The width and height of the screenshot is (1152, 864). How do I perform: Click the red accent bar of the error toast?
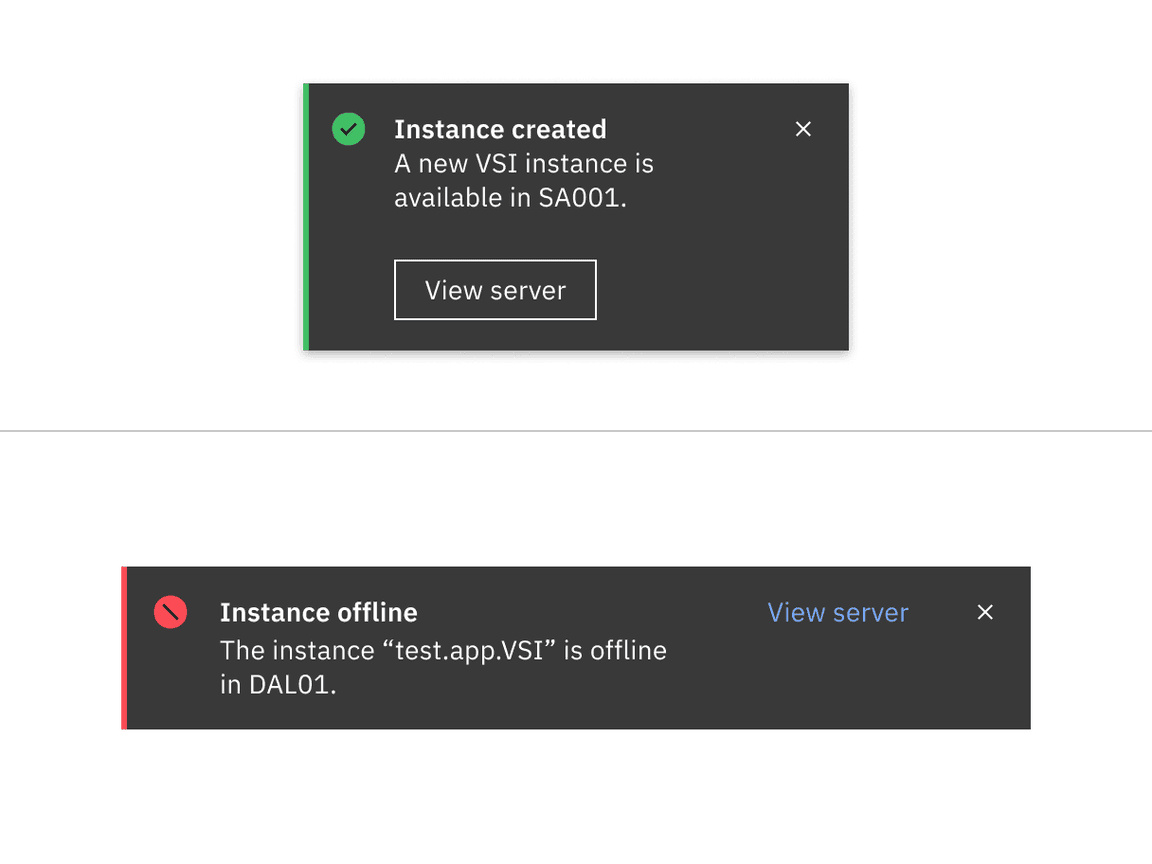[123, 647]
